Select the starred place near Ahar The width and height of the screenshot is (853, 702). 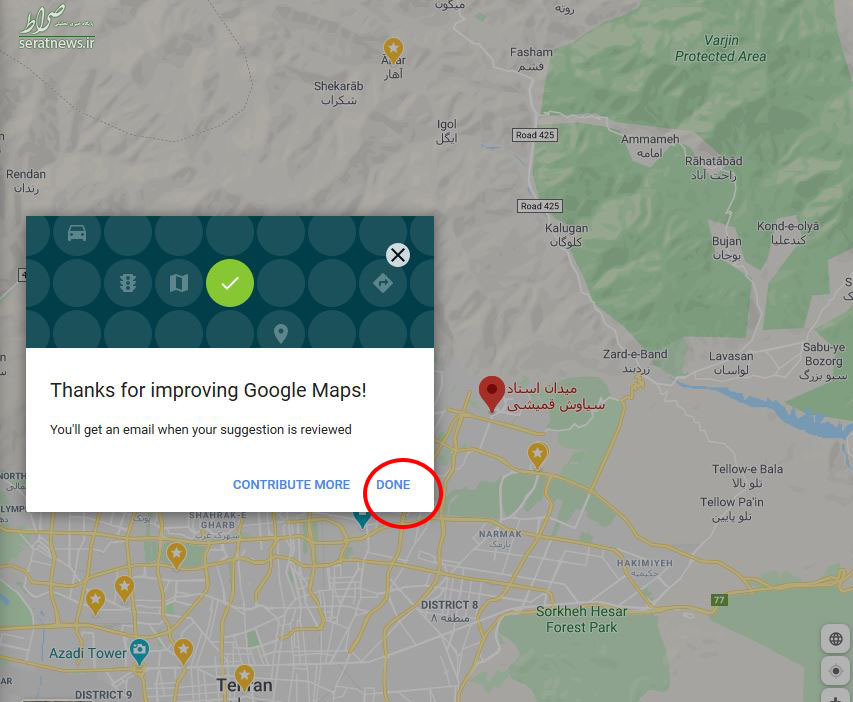(393, 51)
